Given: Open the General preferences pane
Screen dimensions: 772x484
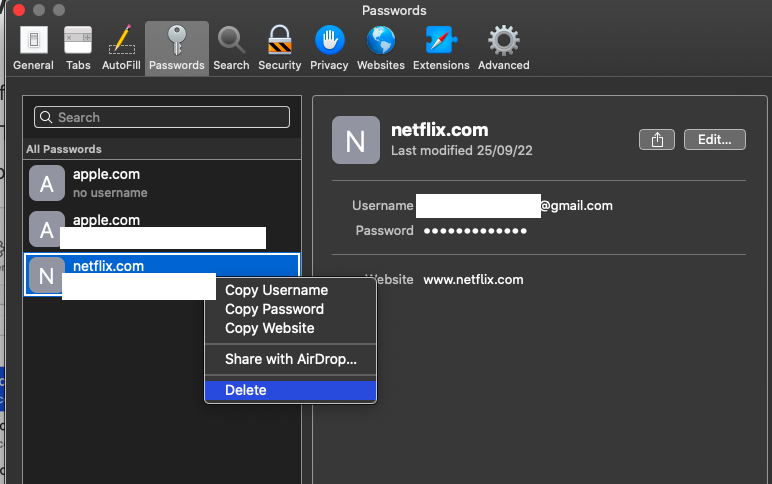Looking at the screenshot, I should point(33,48).
